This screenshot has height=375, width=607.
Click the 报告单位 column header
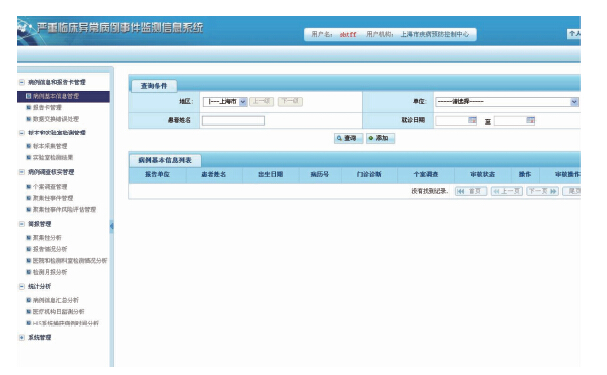tap(158, 175)
